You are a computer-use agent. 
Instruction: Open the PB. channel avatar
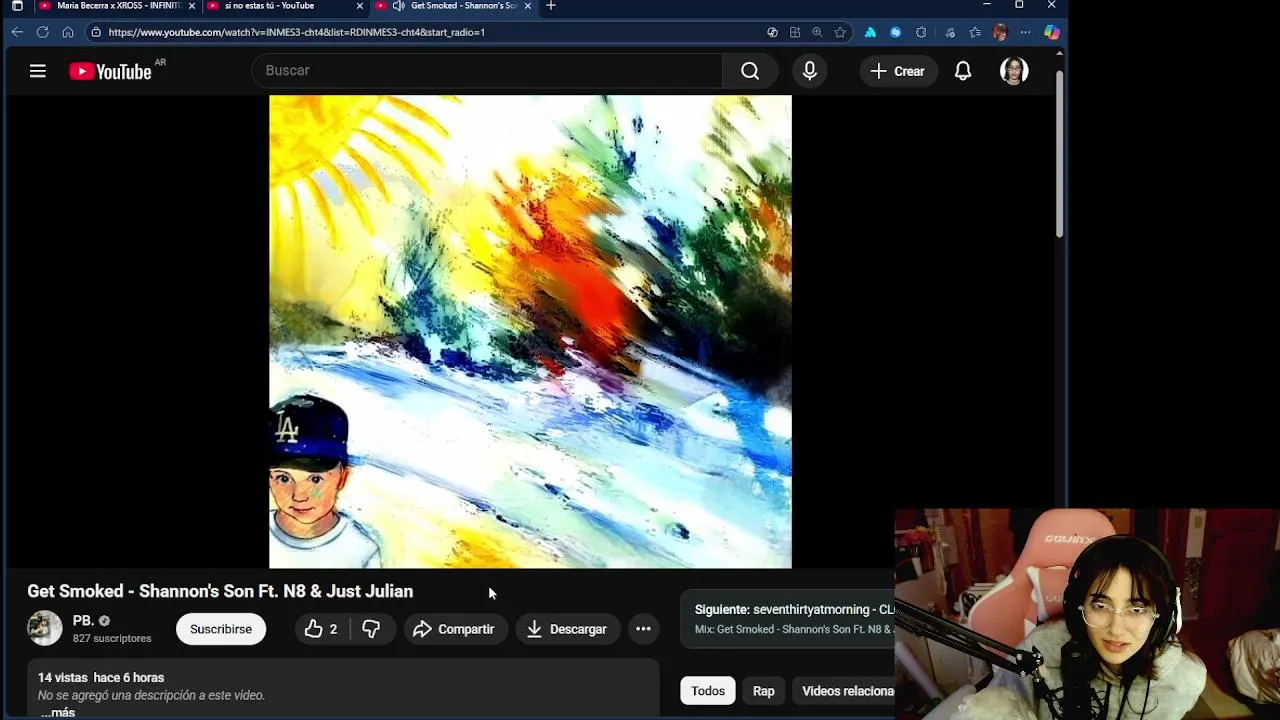(44, 628)
